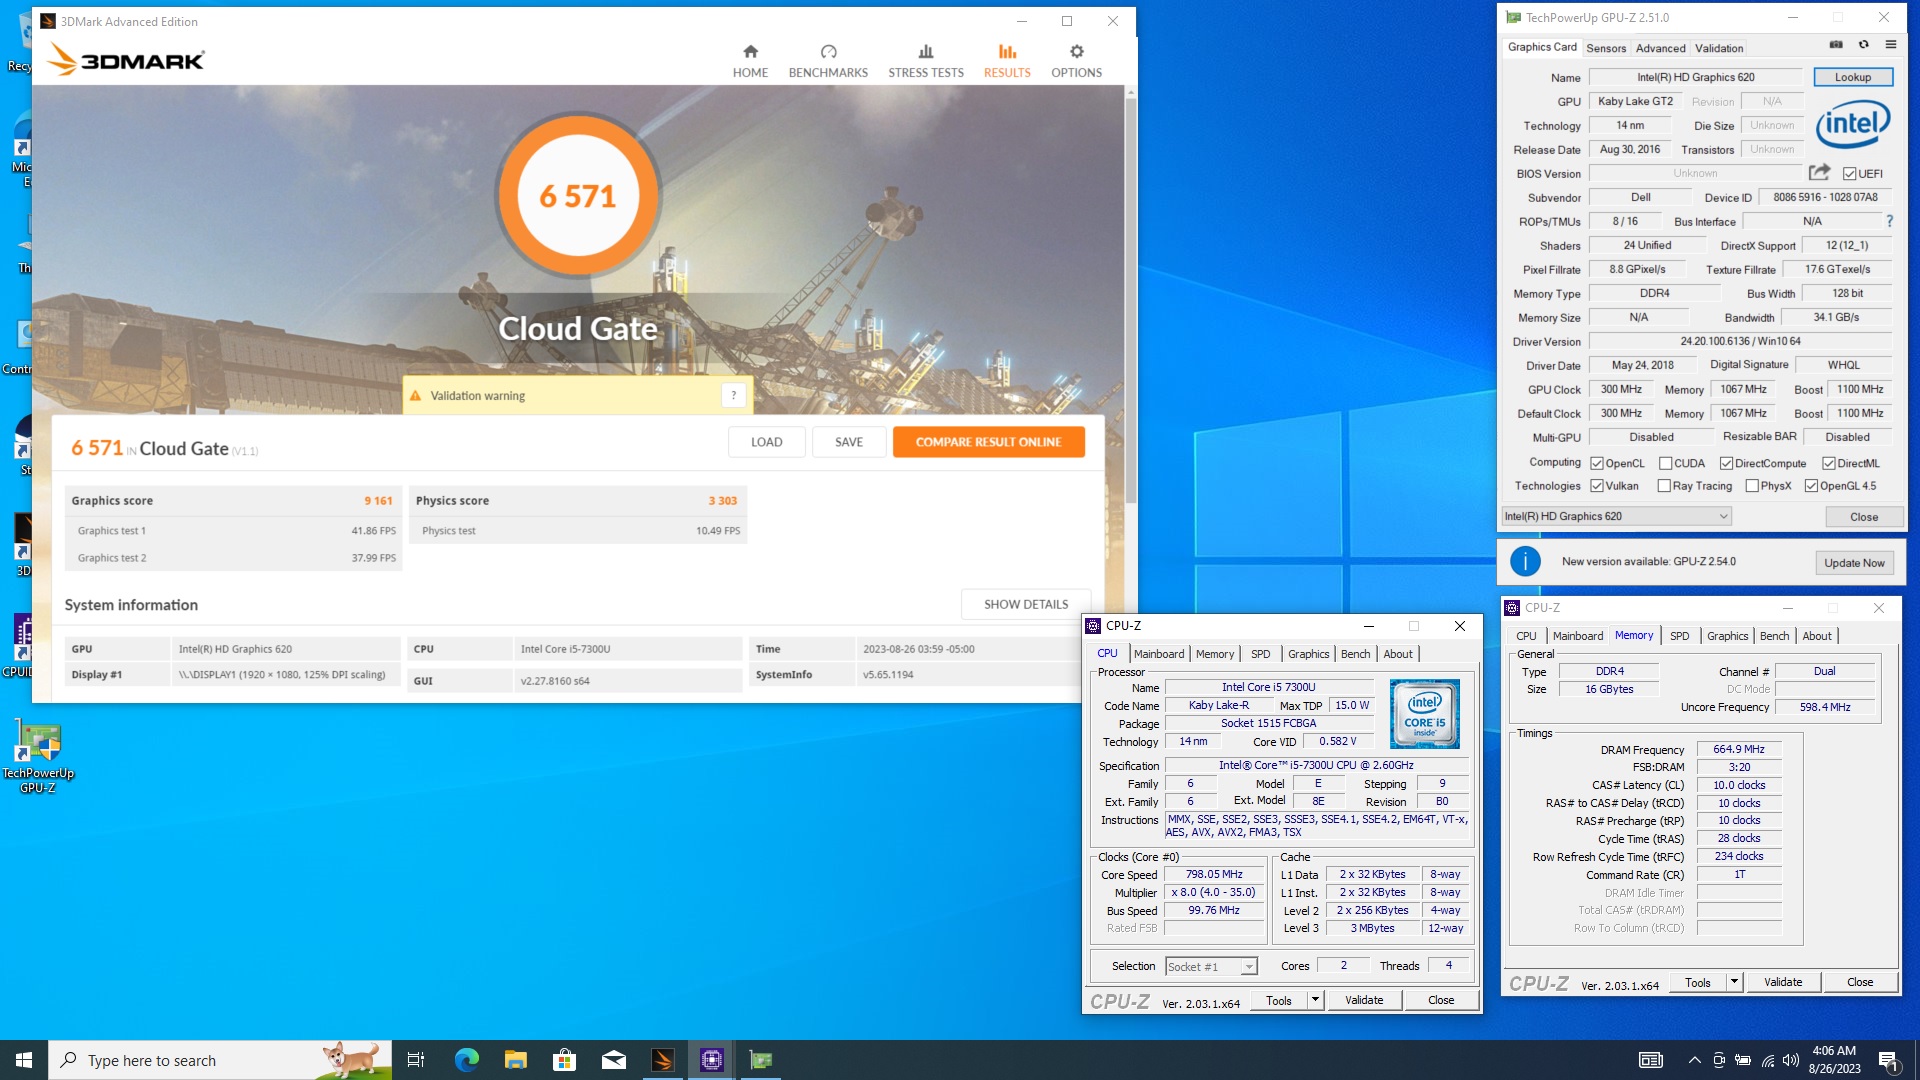Click the Intel Core i5 badge in CPU-Z
This screenshot has height=1080, width=1920.
point(1425,714)
